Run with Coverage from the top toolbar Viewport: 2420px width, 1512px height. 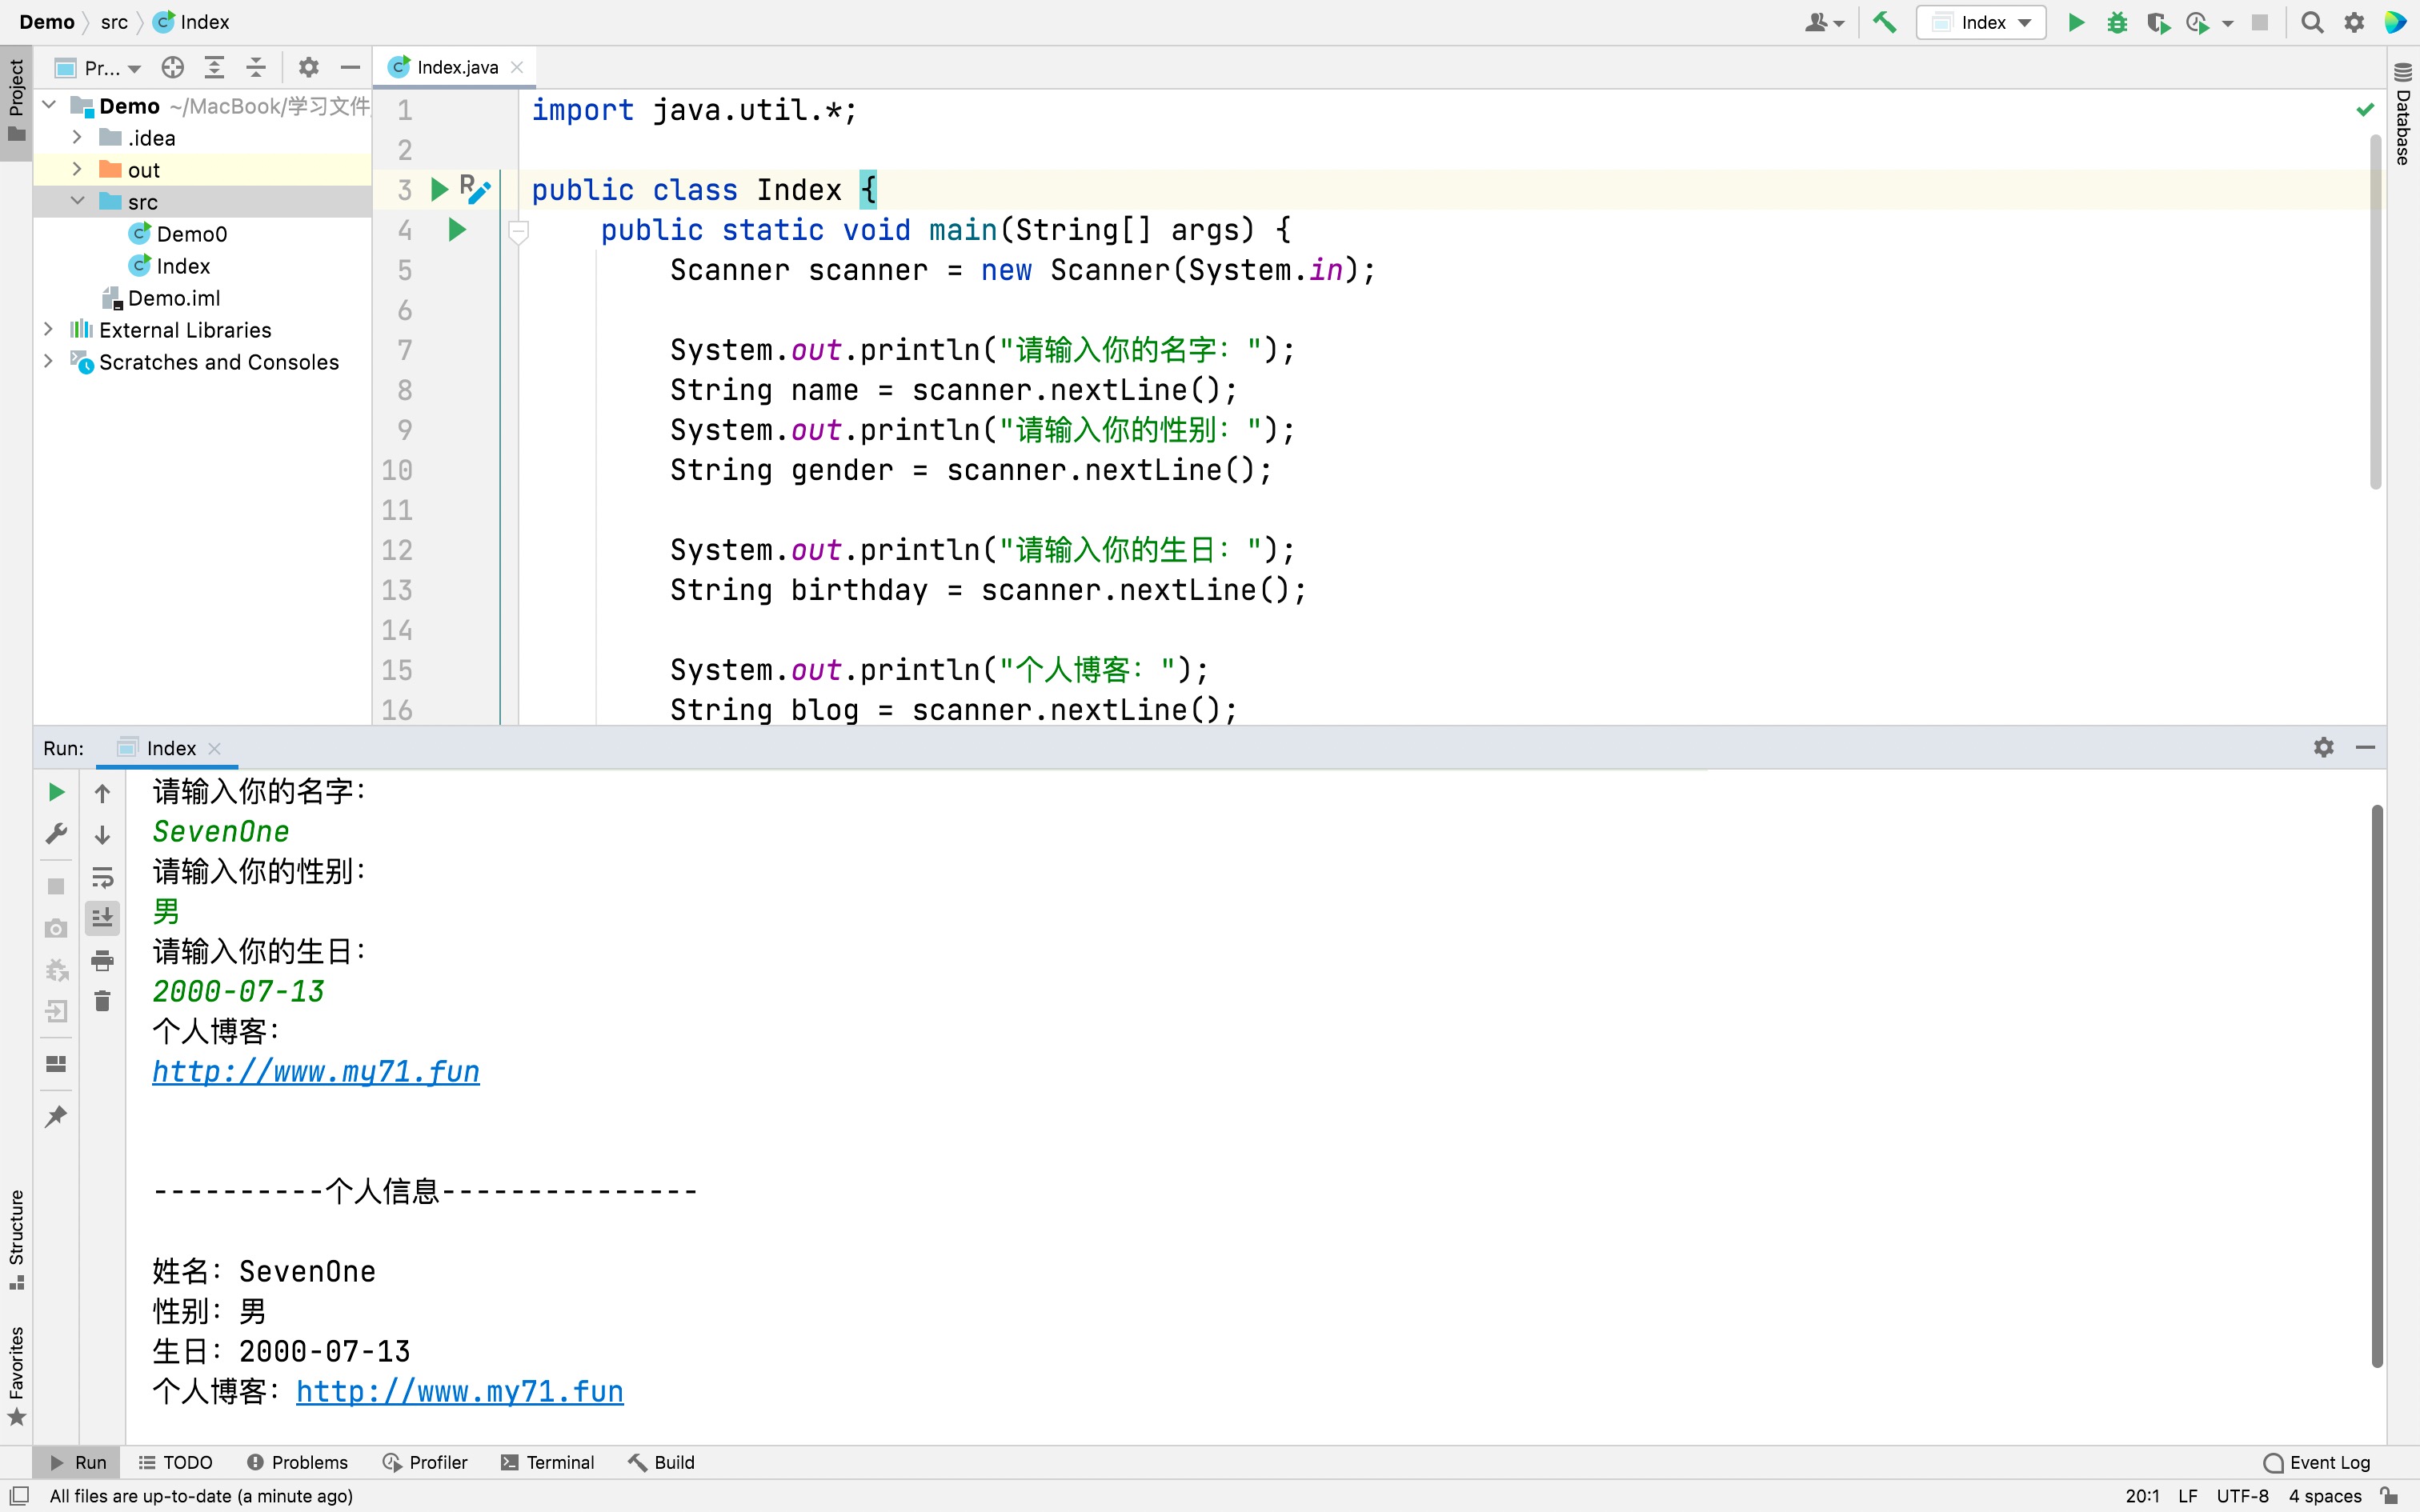(x=2157, y=22)
